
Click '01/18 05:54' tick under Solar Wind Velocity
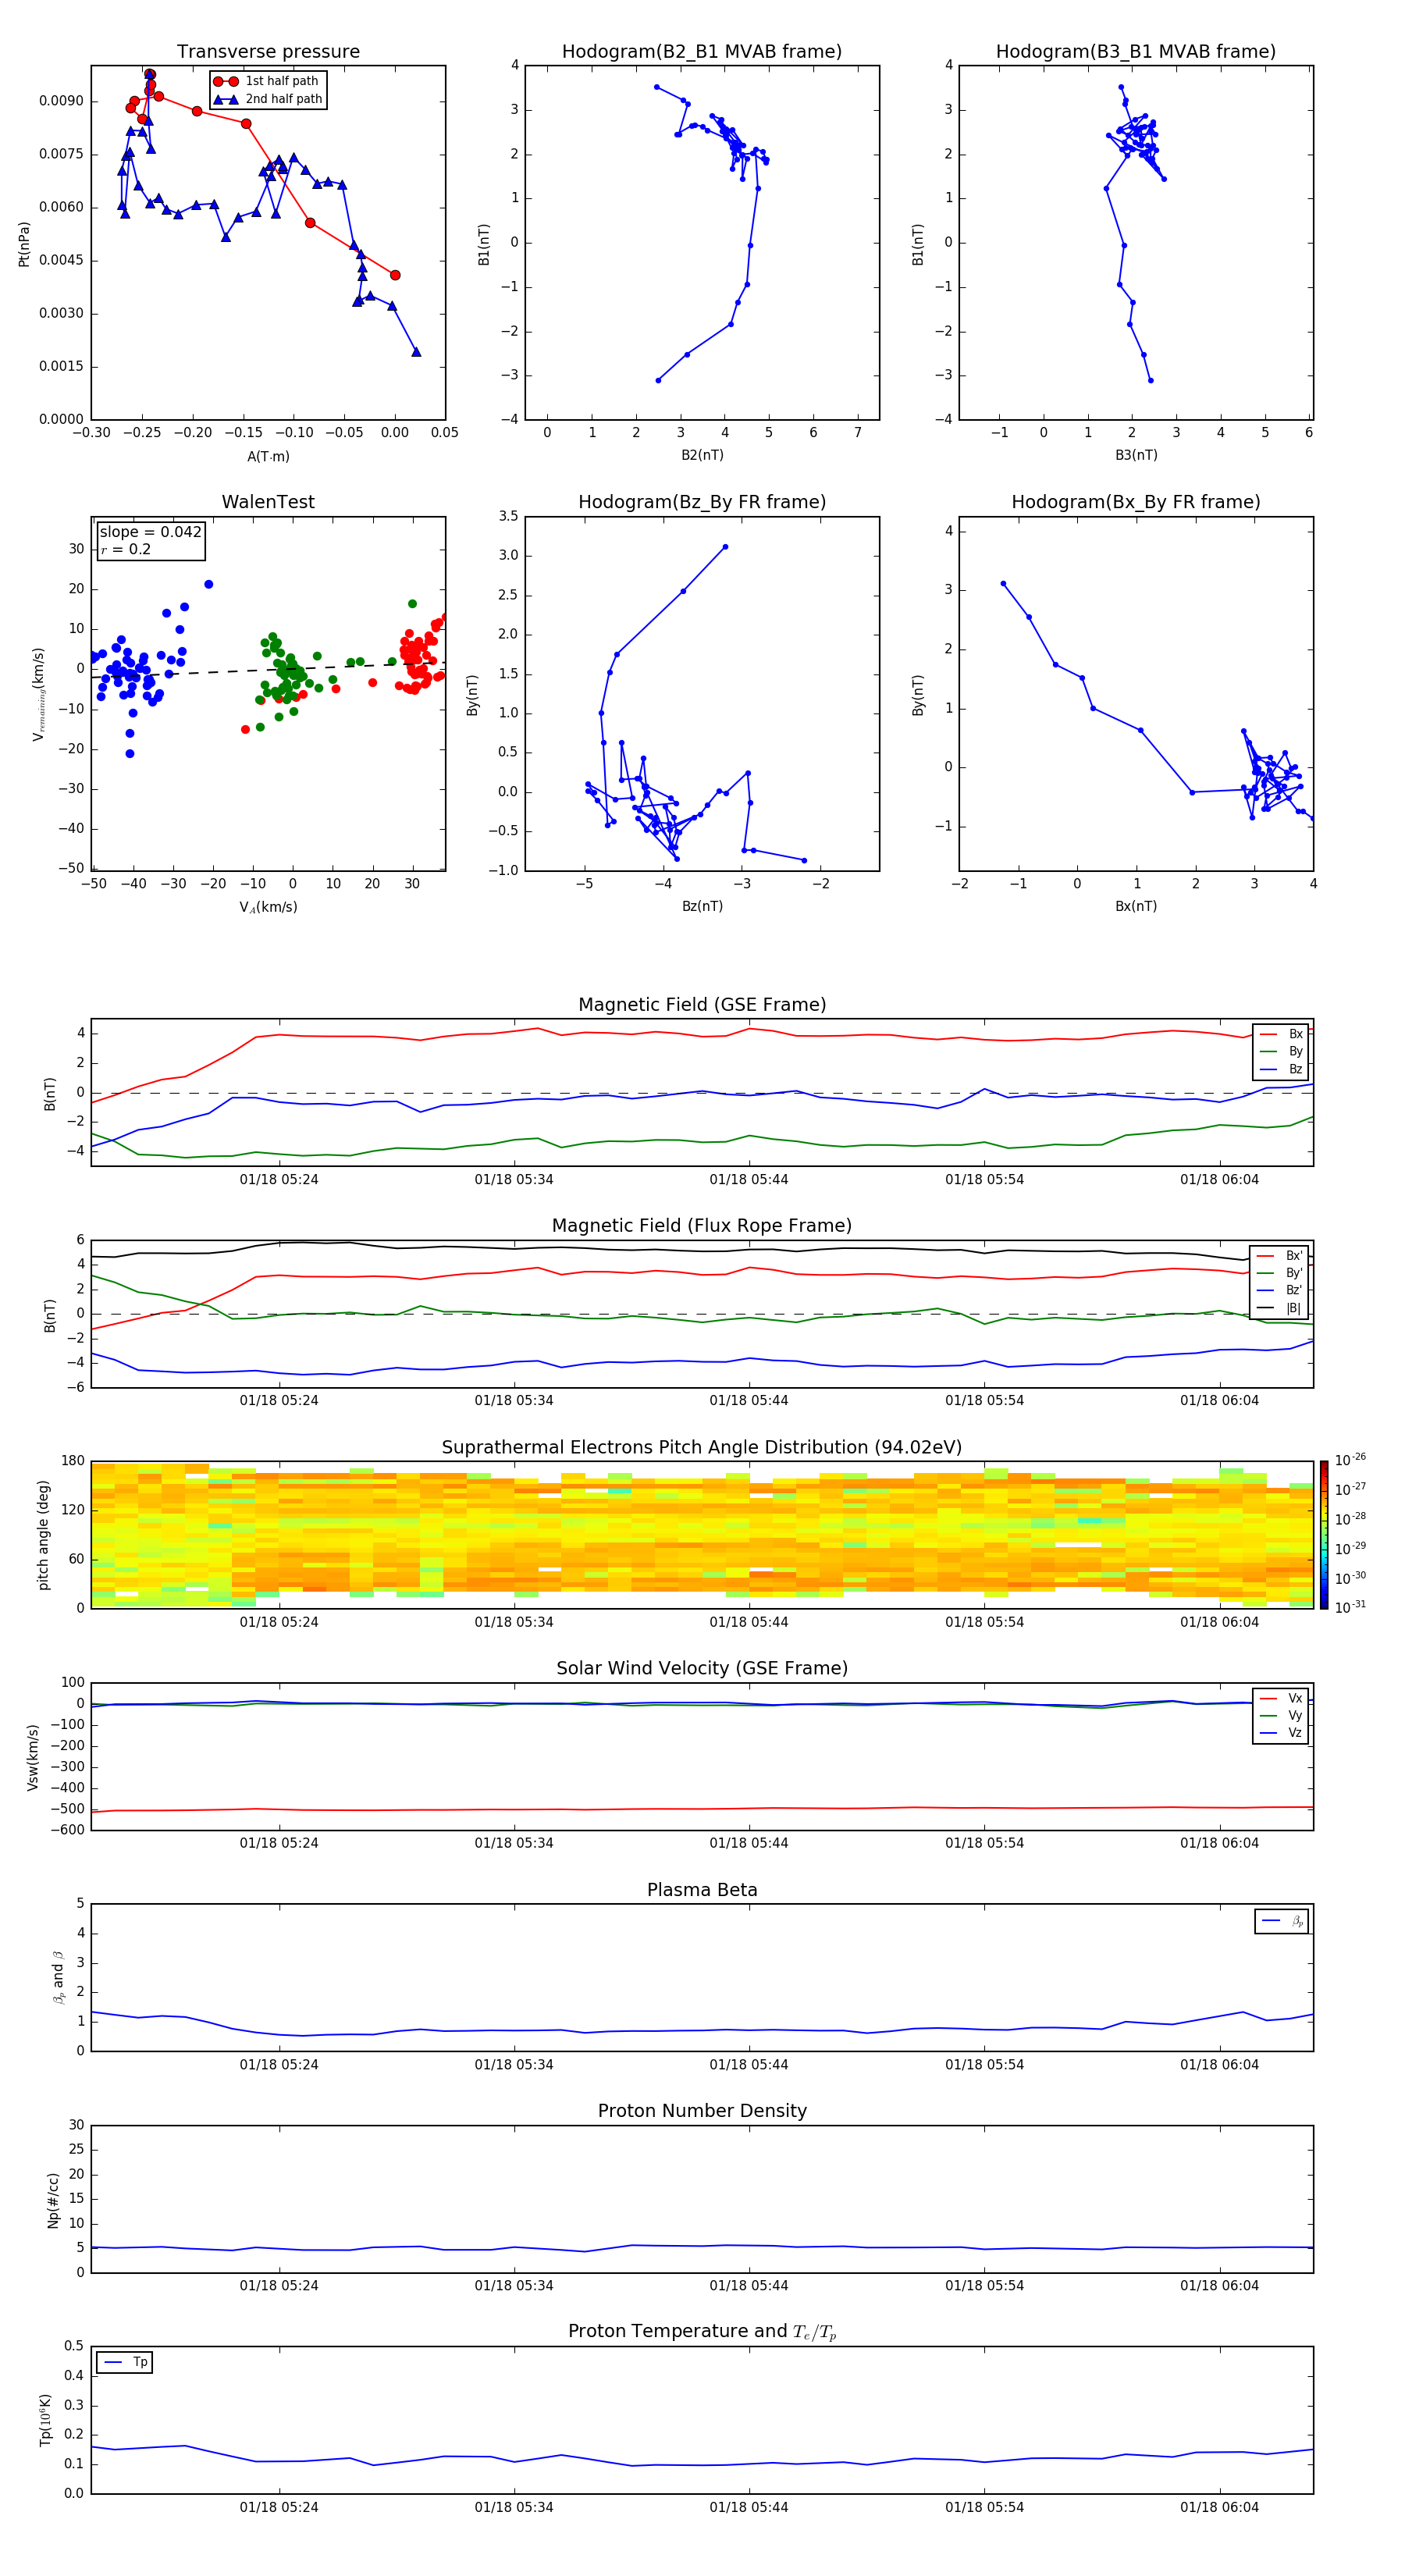click(x=985, y=1843)
